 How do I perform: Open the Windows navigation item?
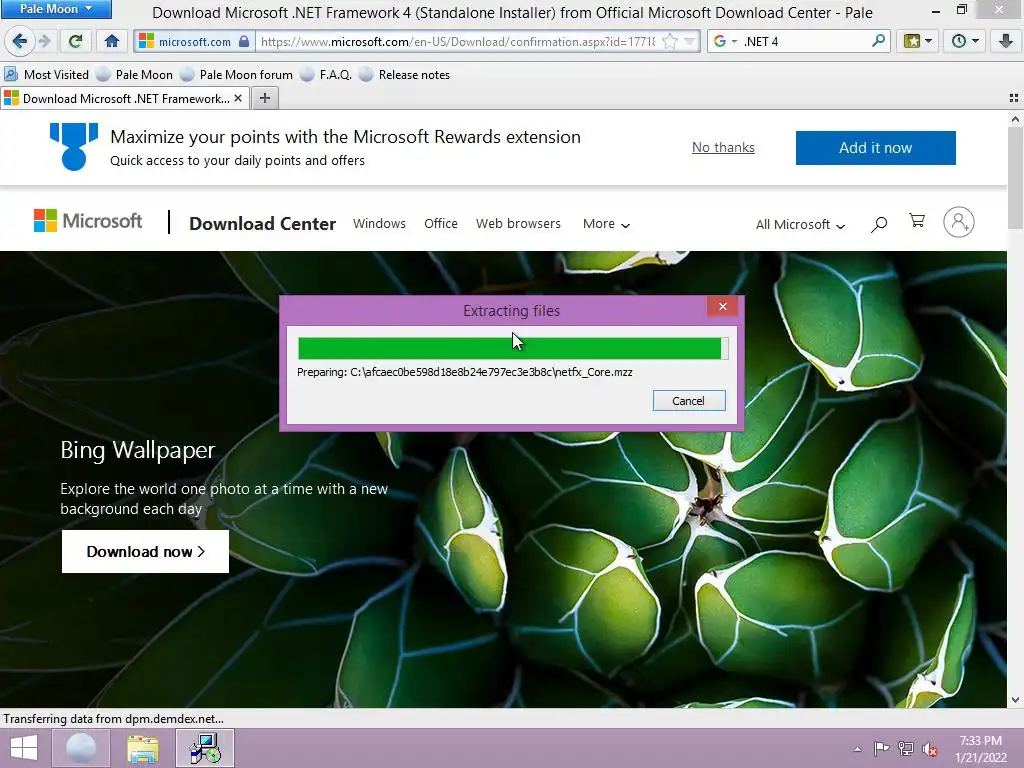(379, 223)
